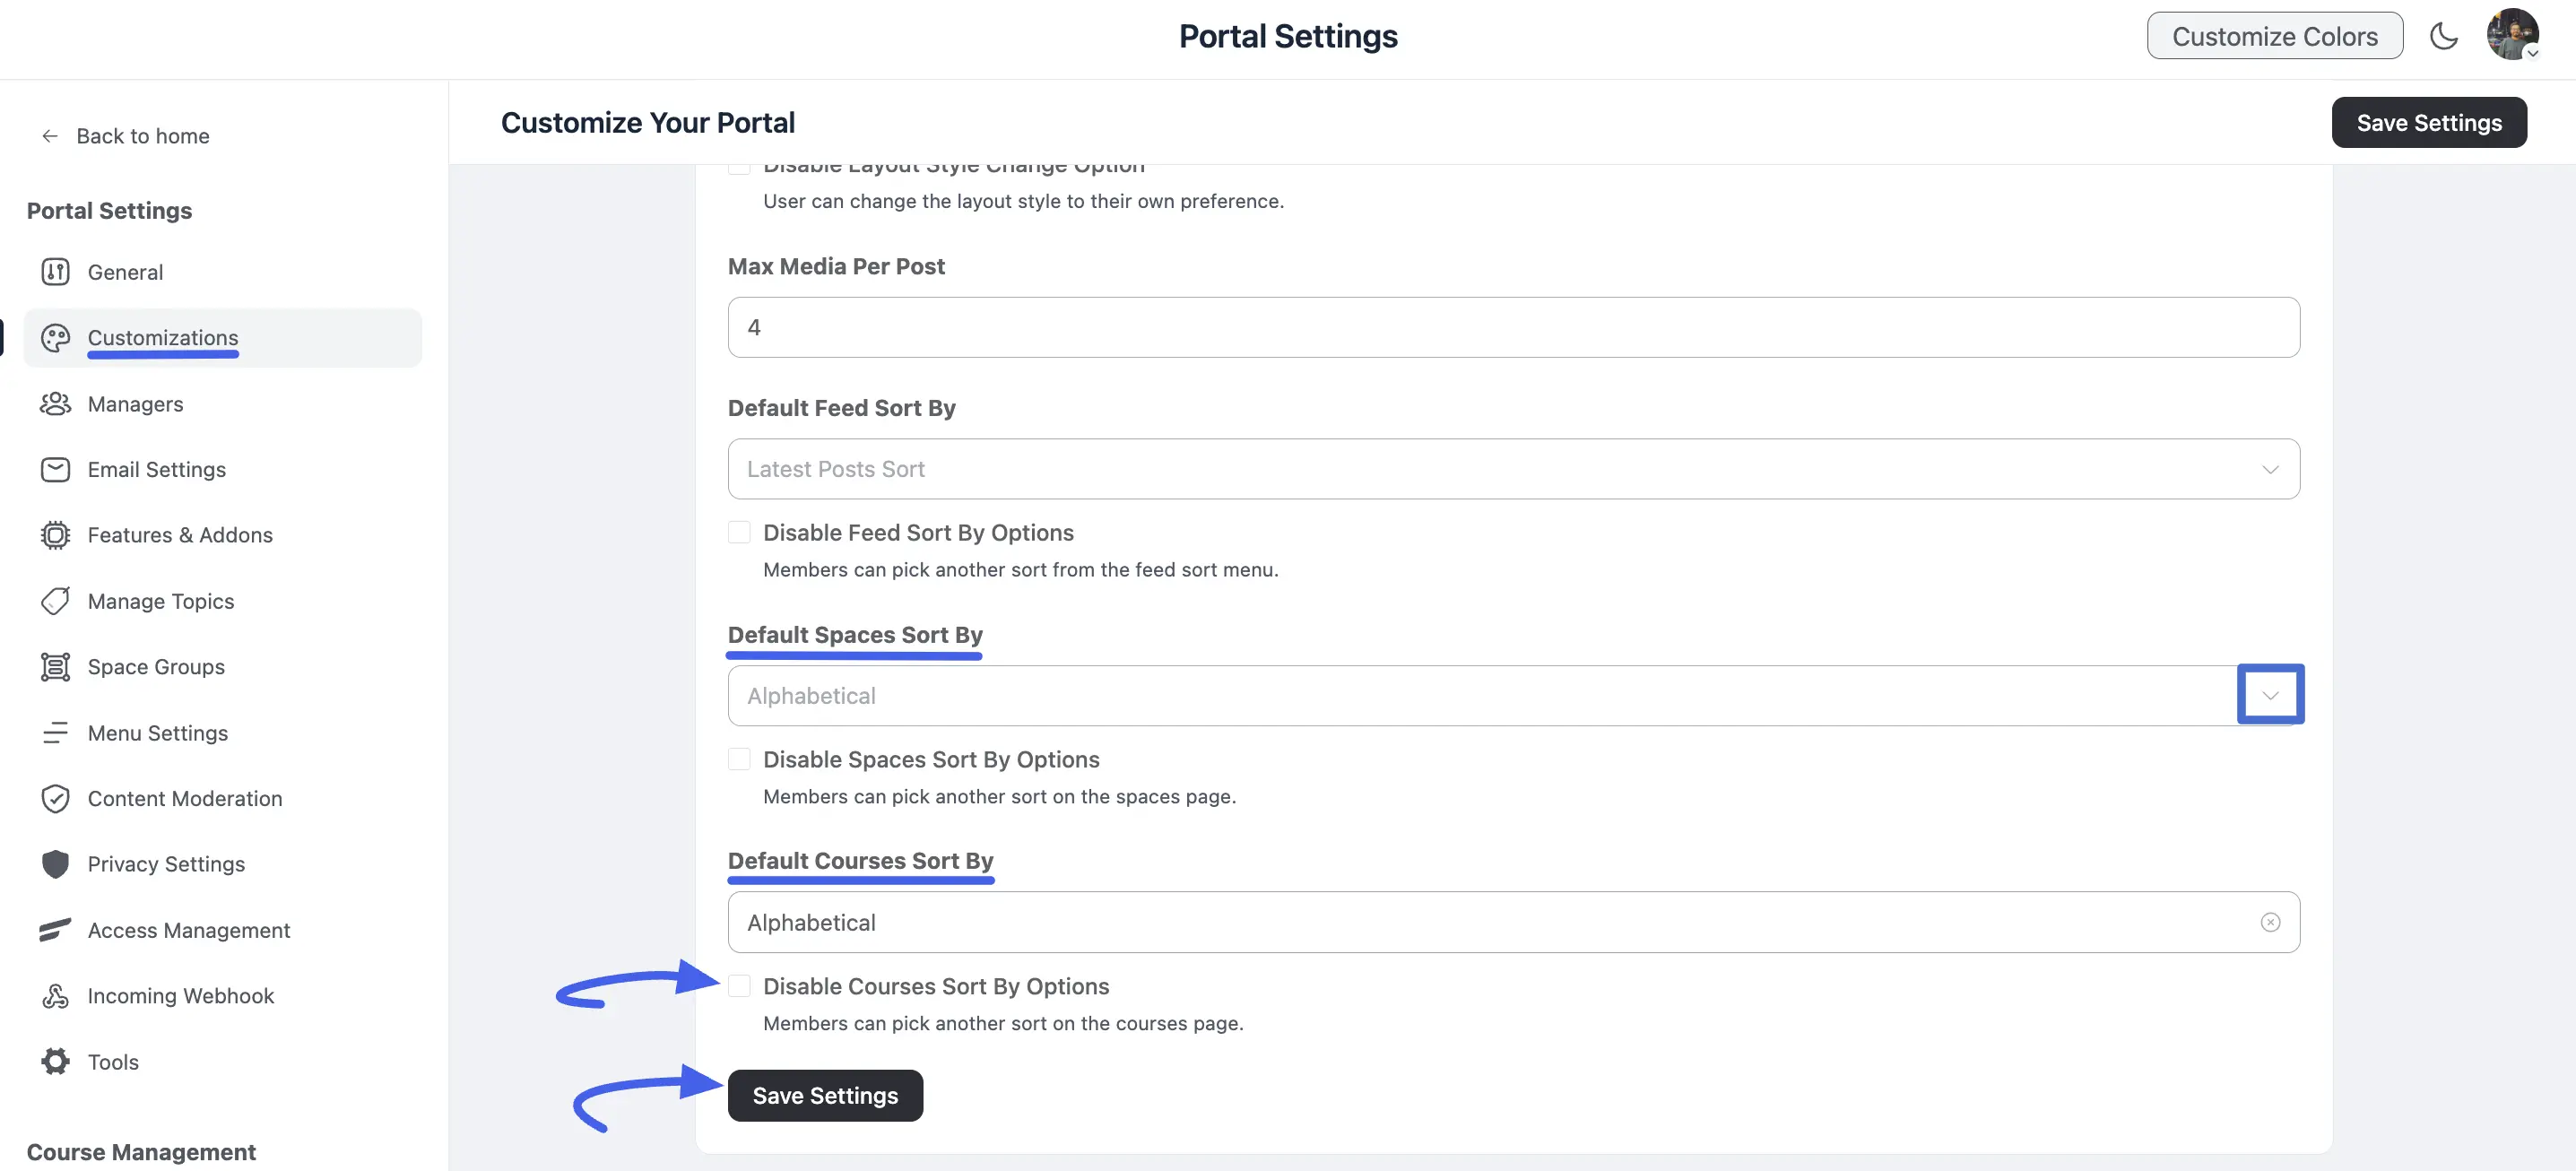Viewport: 2576px width, 1171px height.
Task: Click the top Save Settings button
Action: pos(2429,122)
